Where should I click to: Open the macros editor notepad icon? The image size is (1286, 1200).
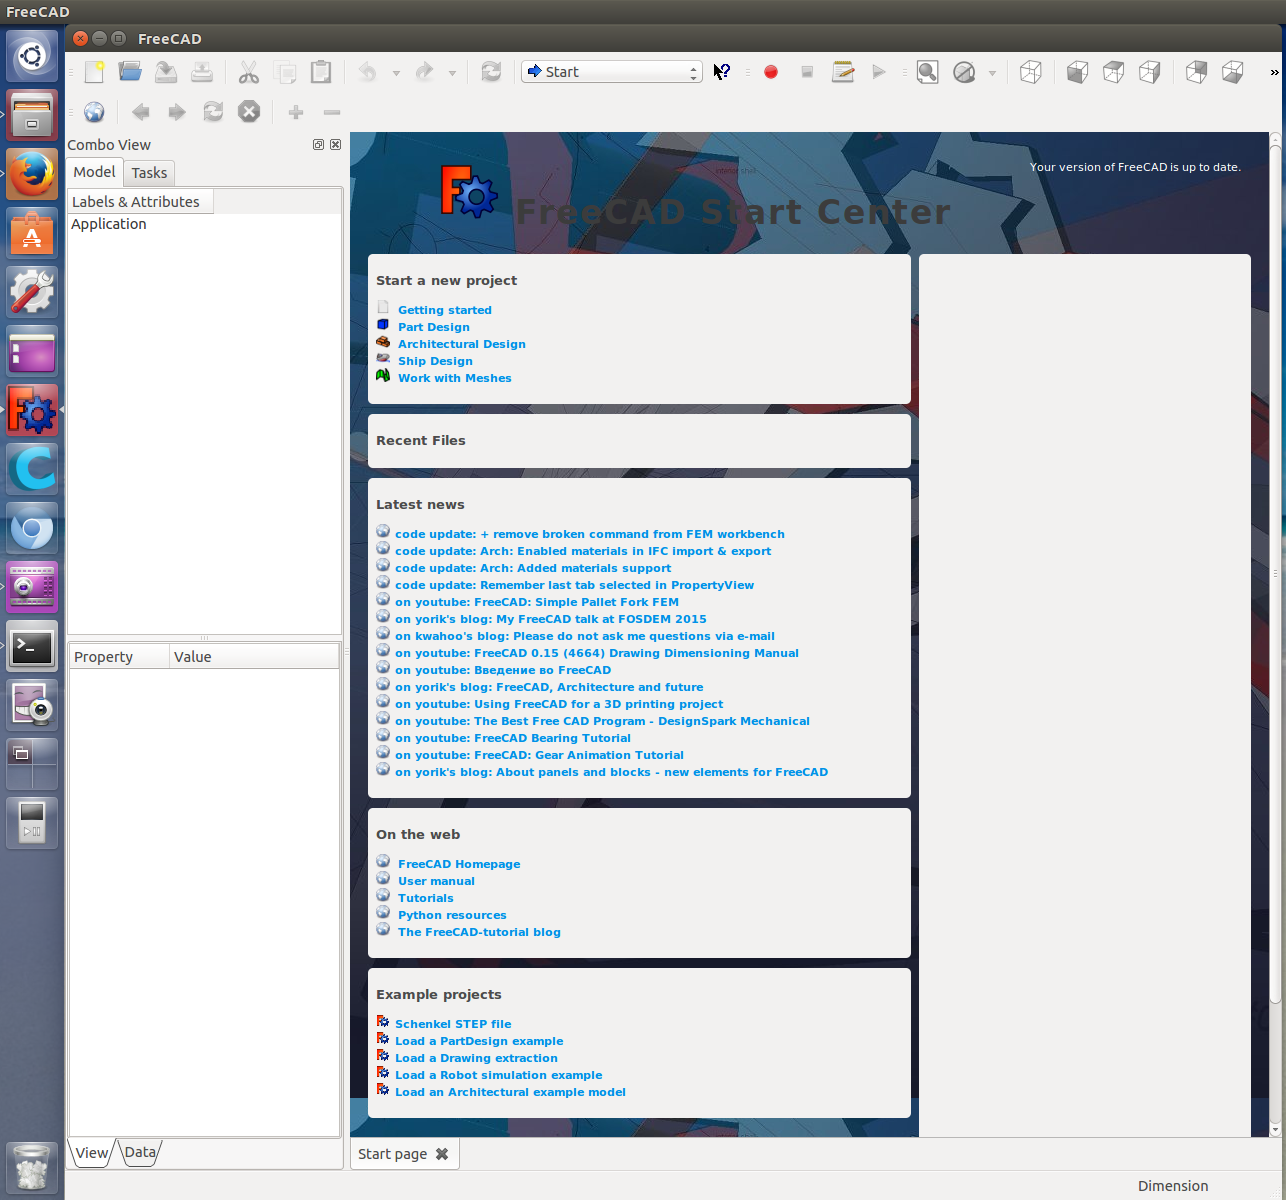[x=843, y=72]
